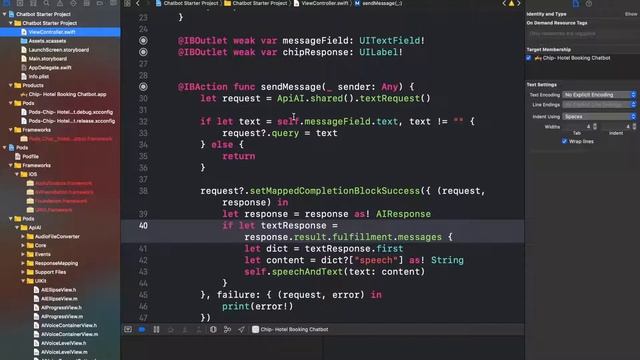Open the Debug navigator icon

tap(87, 3)
